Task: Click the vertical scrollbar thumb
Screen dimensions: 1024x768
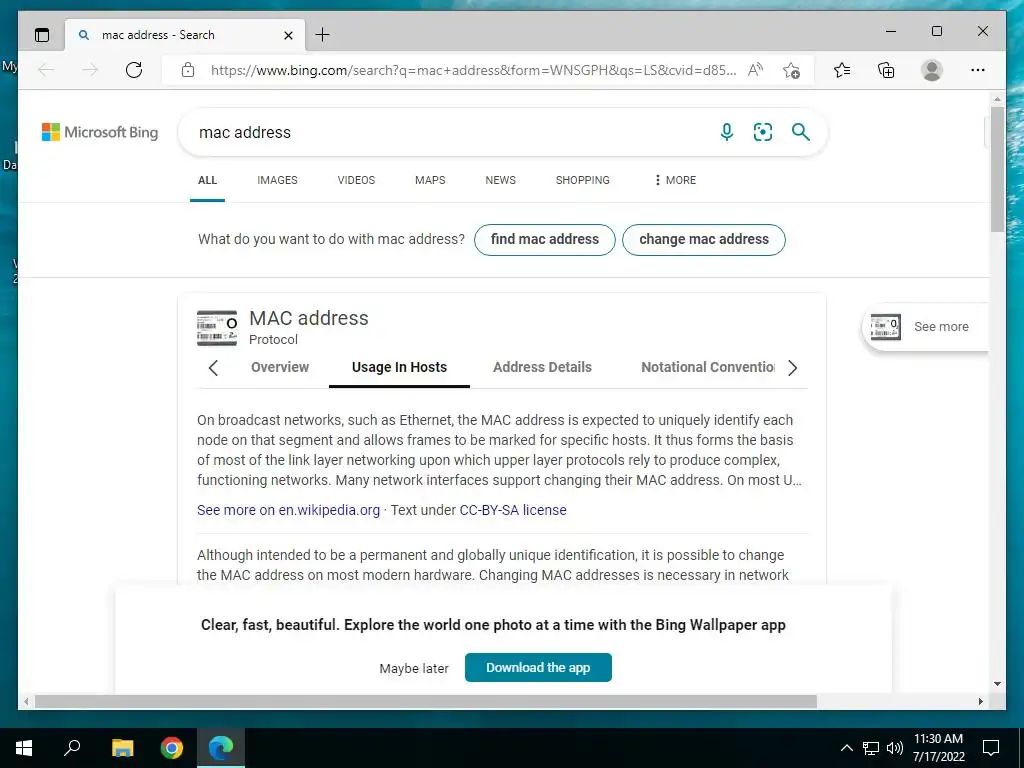Action: point(997,170)
